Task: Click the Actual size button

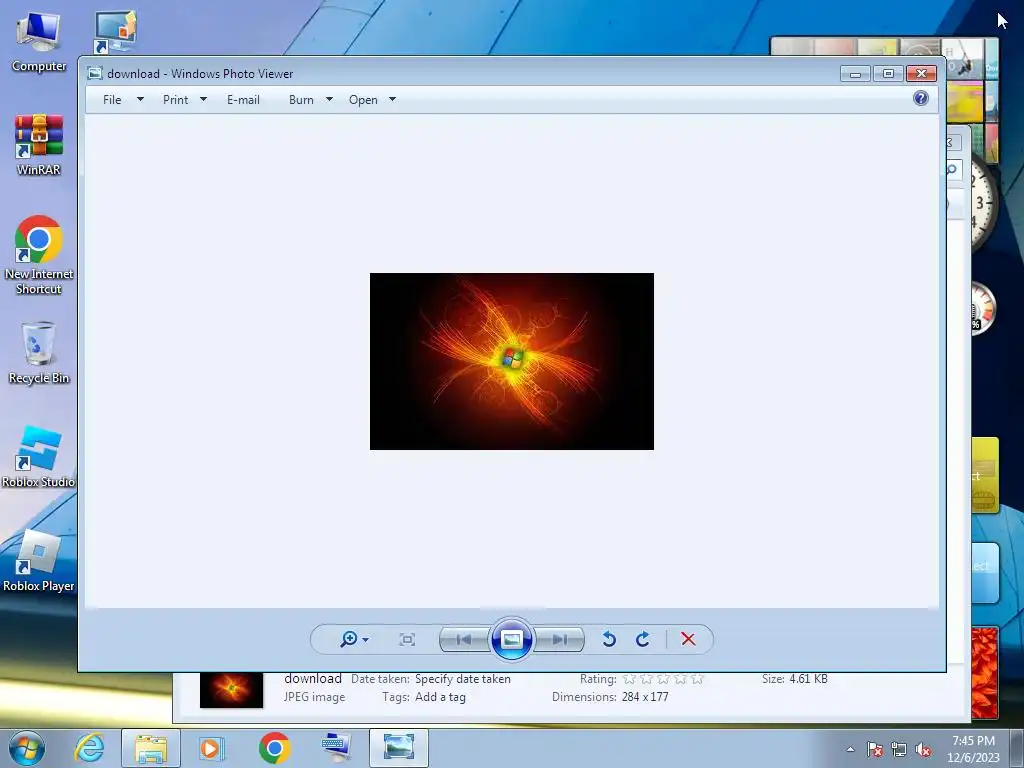Action: pos(407,639)
